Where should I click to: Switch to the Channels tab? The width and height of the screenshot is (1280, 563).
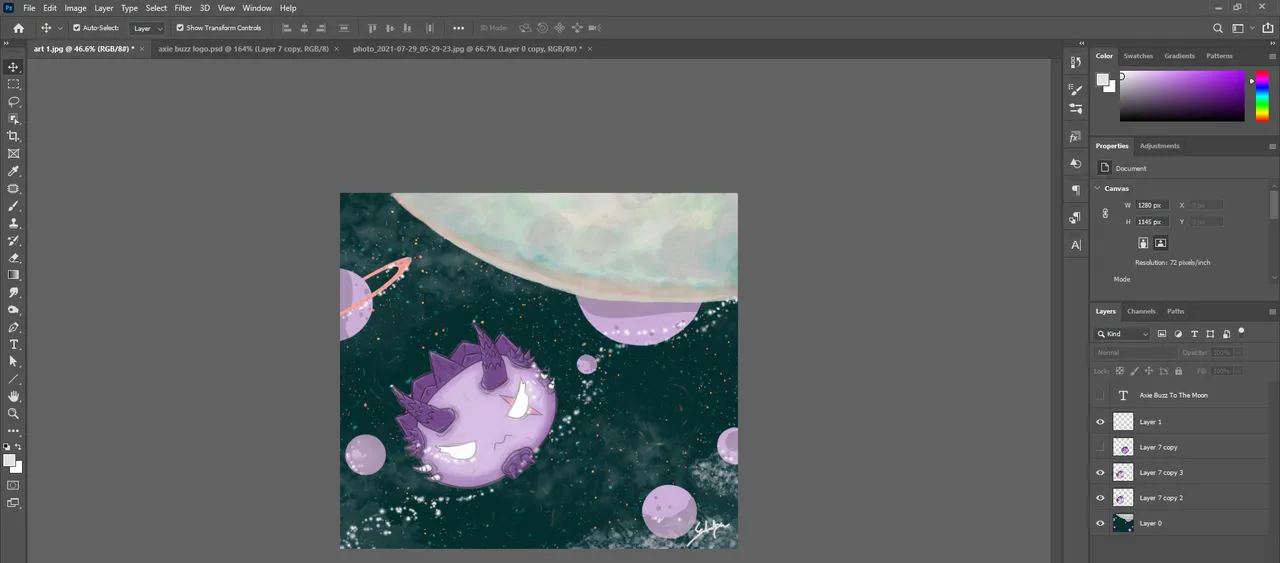click(1141, 311)
